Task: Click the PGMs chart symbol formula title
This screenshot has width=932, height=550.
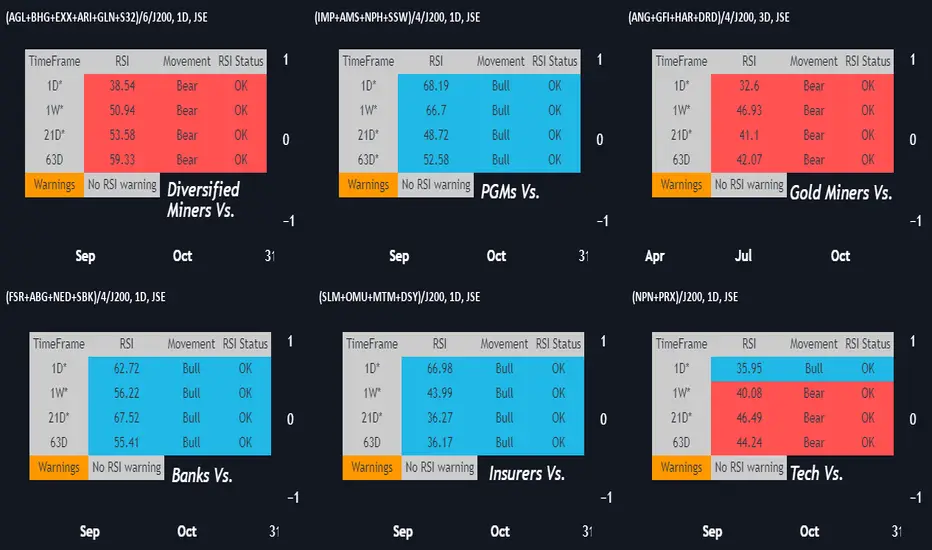Action: (397, 17)
